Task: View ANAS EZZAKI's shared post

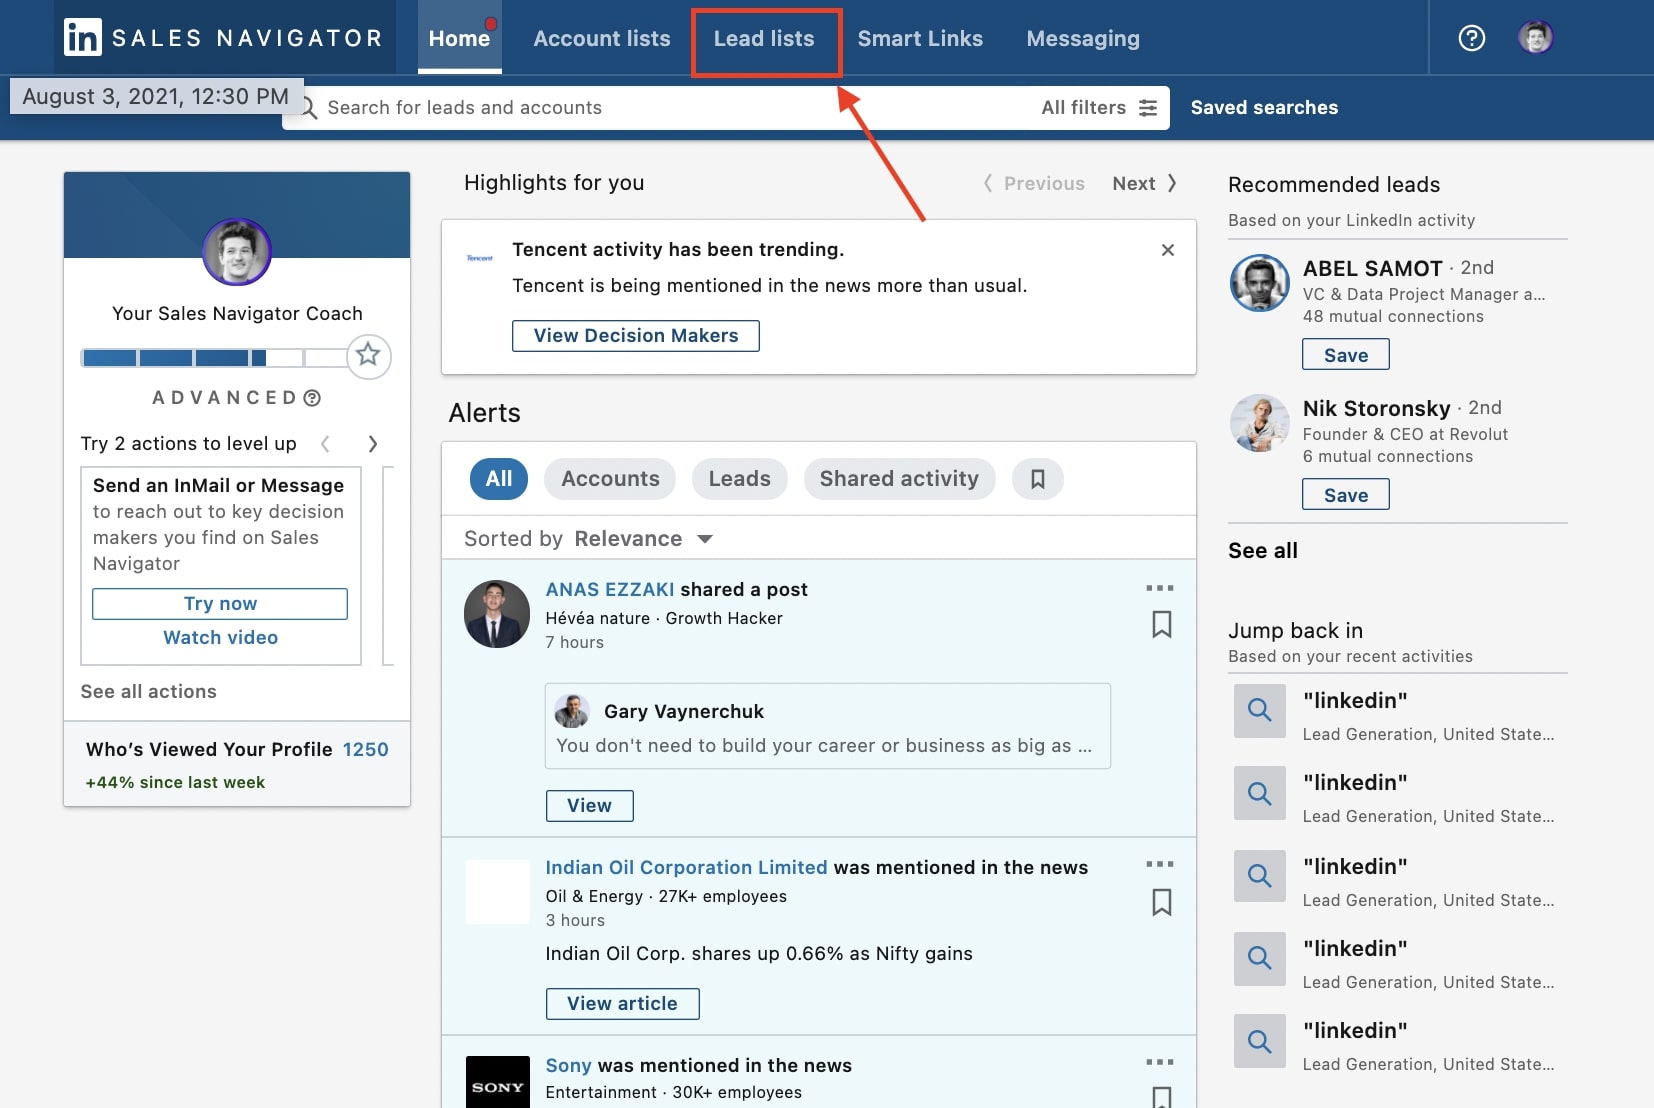Action: (589, 806)
